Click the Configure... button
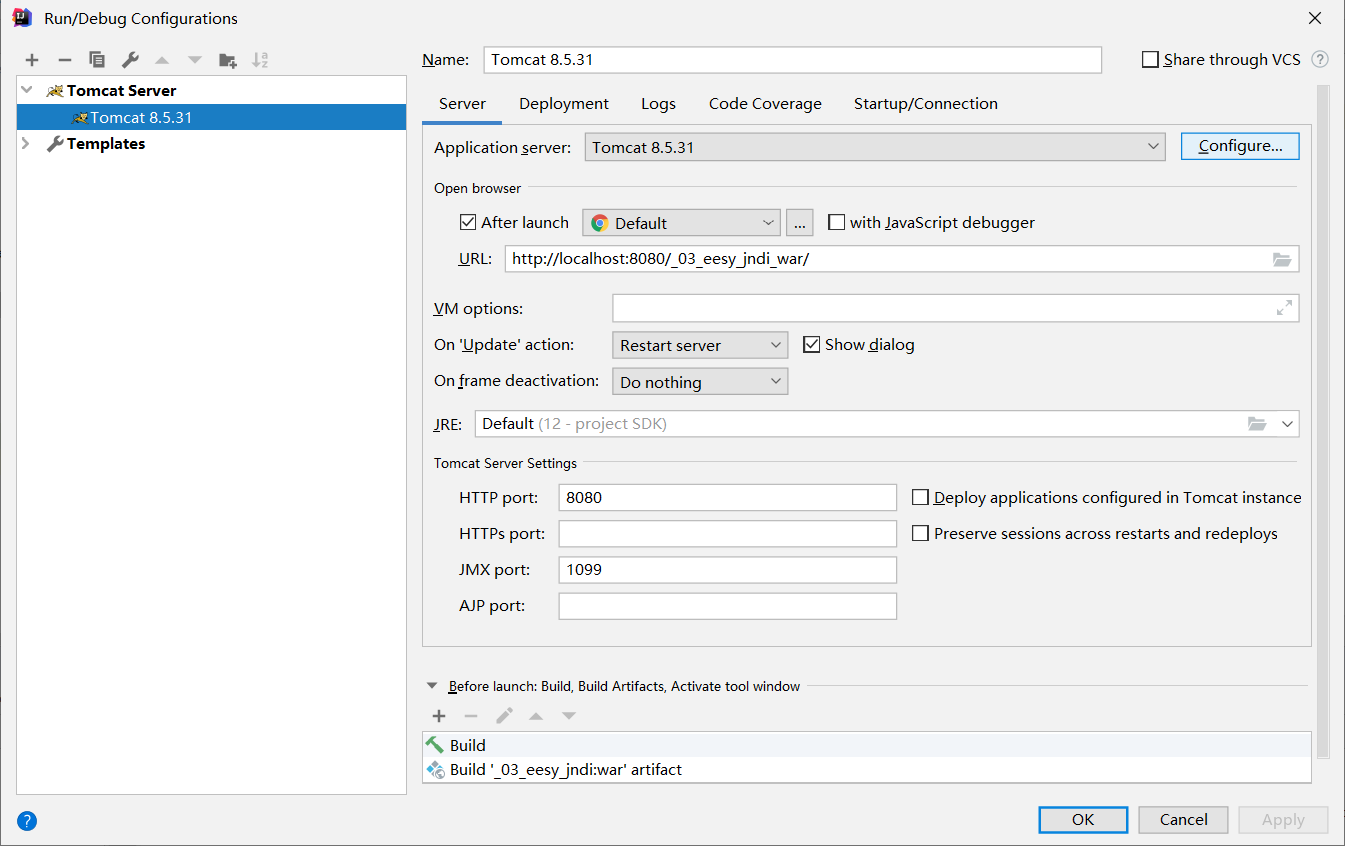The width and height of the screenshot is (1345, 846). pyautogui.click(x=1240, y=146)
